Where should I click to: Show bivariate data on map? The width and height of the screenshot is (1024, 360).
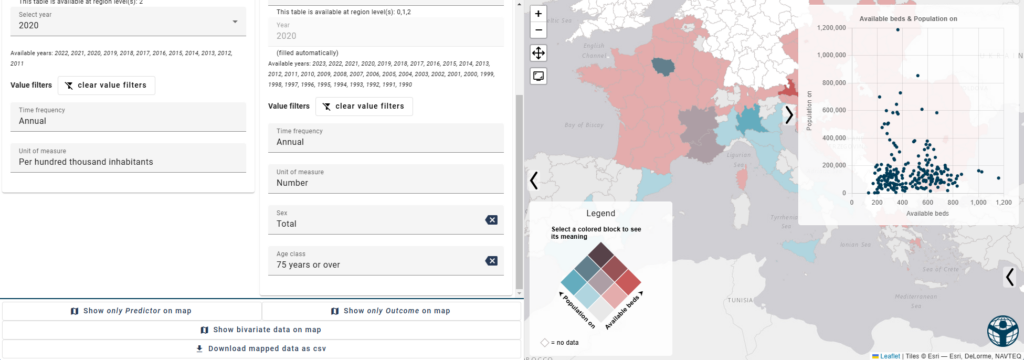(261, 330)
